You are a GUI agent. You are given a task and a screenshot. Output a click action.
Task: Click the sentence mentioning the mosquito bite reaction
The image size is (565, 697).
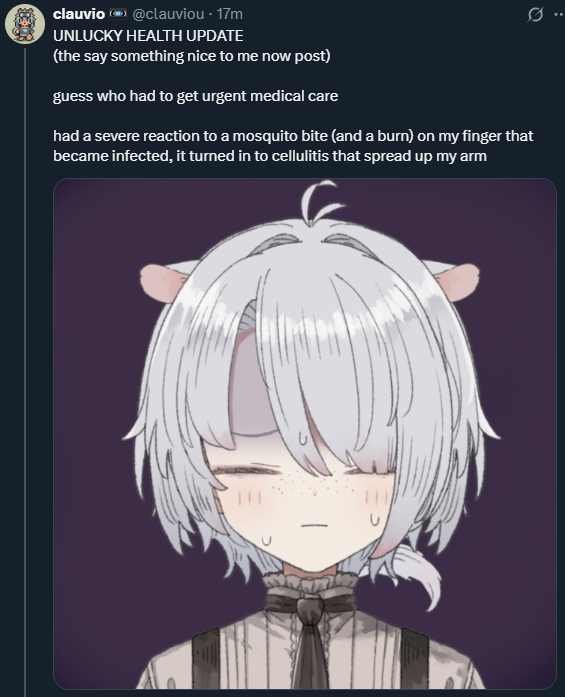coord(293,136)
